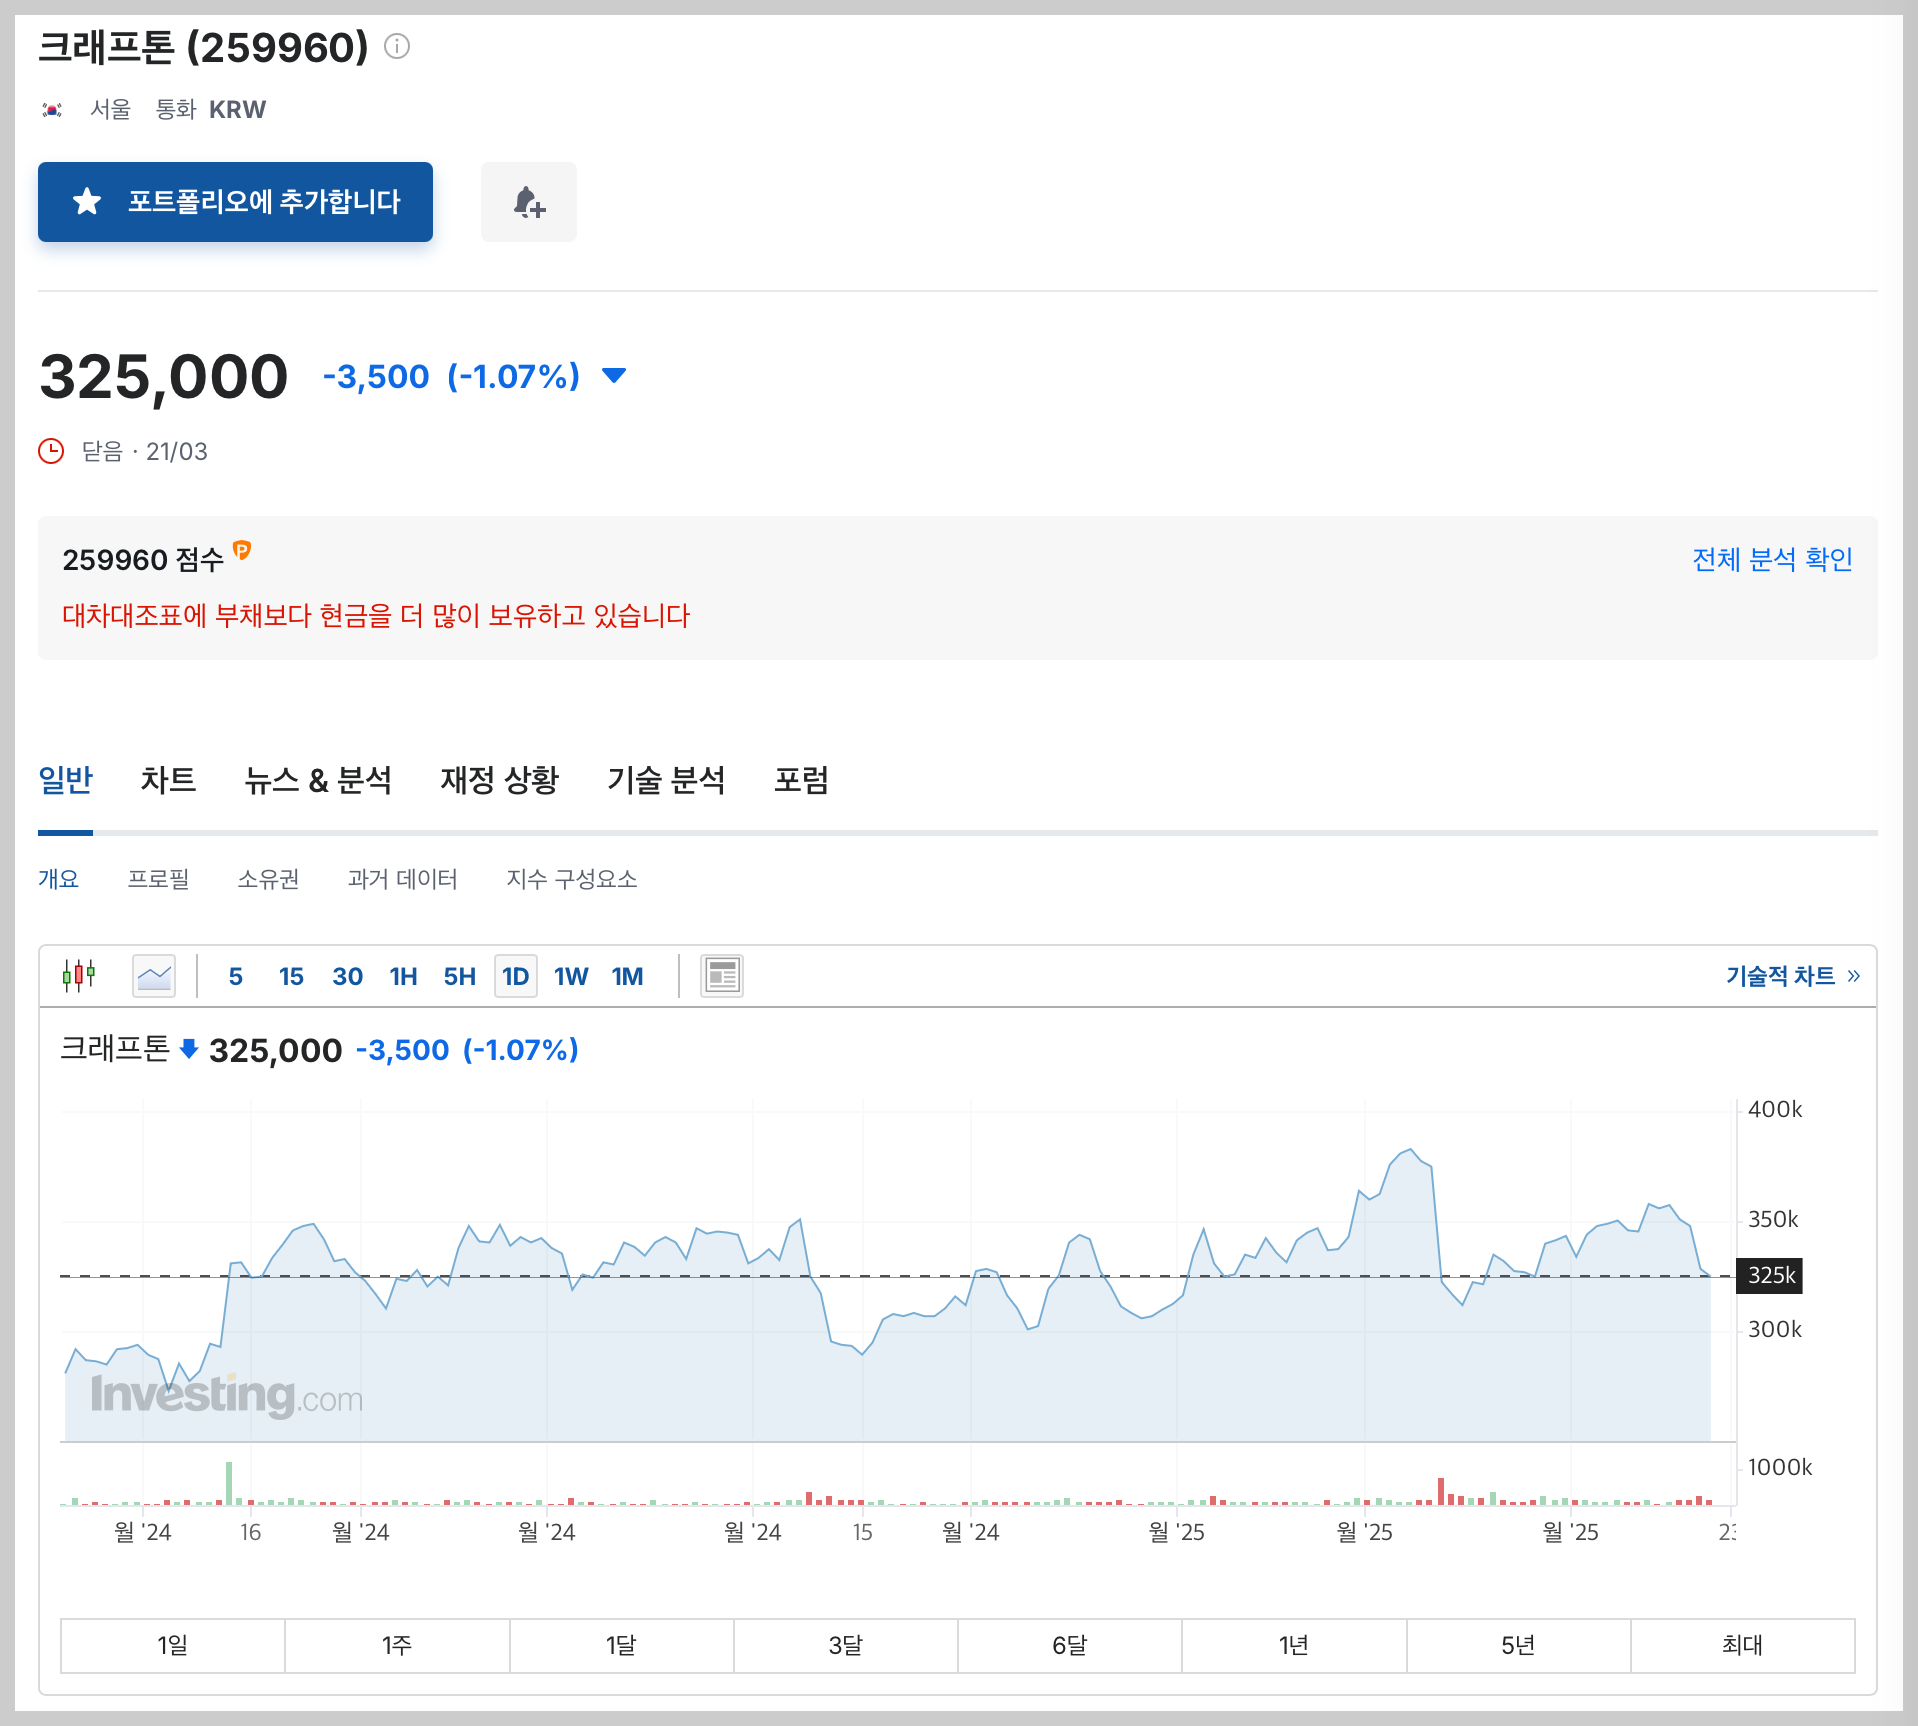Switch chart to area chart icon
1918x1726 pixels.
(x=154, y=976)
